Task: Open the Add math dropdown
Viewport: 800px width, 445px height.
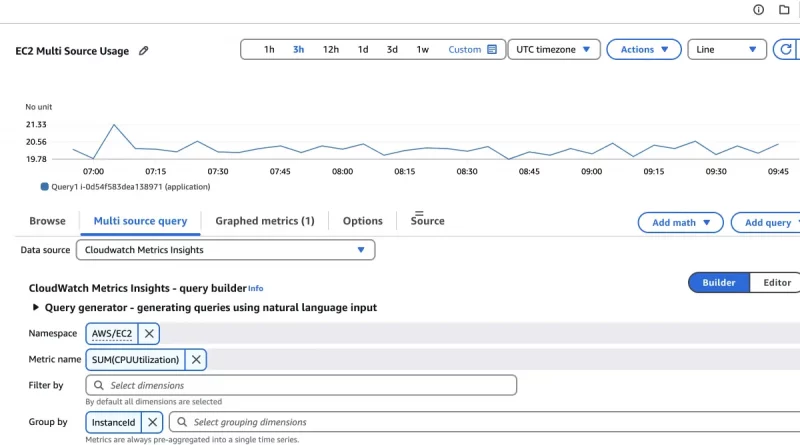Action: pyautogui.click(x=681, y=222)
